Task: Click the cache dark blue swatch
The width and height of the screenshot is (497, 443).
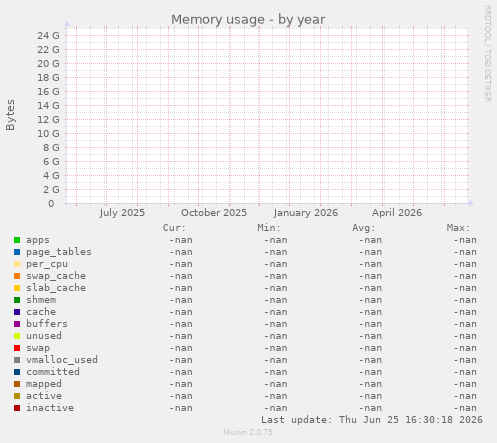Action: pyautogui.click(x=17, y=312)
